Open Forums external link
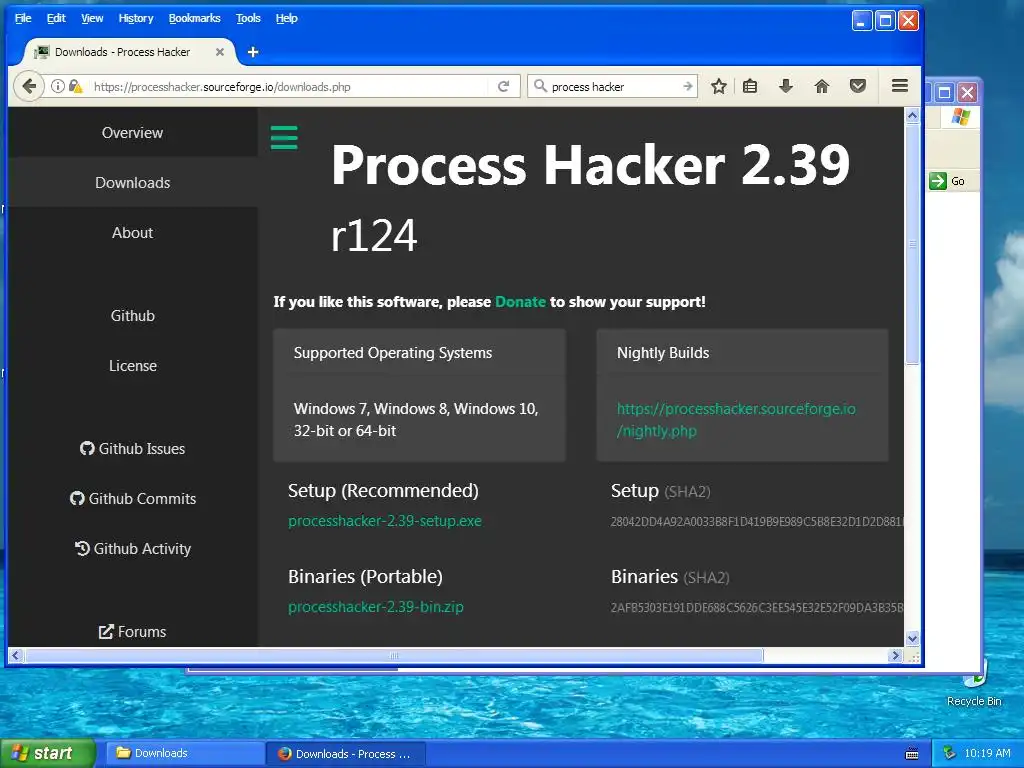1024x768 pixels. point(133,632)
